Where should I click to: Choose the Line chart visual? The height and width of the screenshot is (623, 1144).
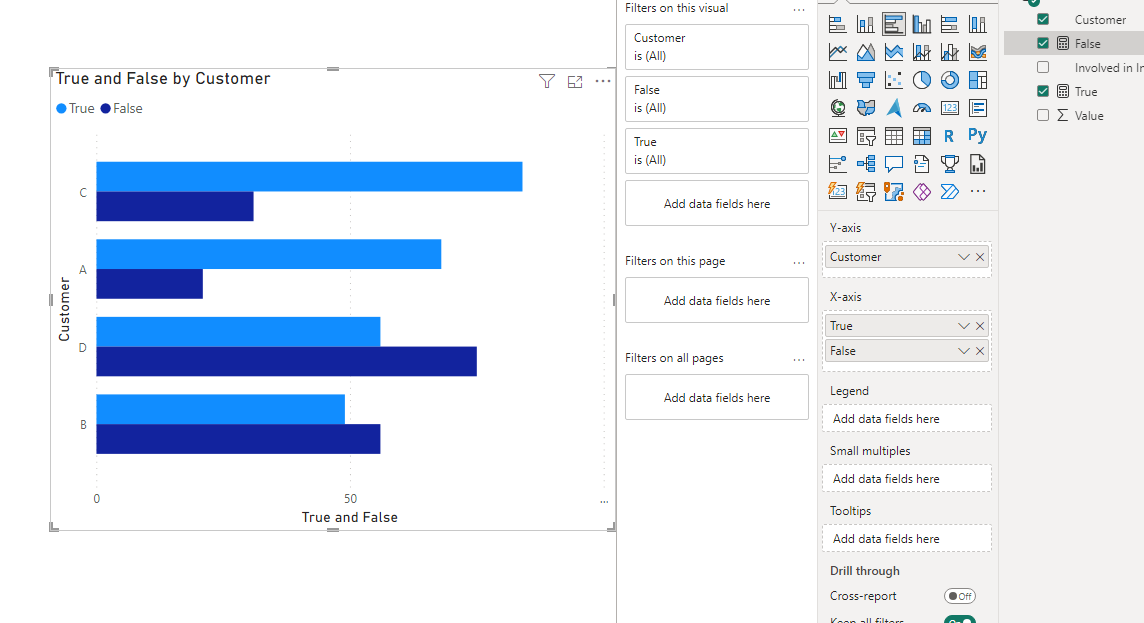(838, 52)
